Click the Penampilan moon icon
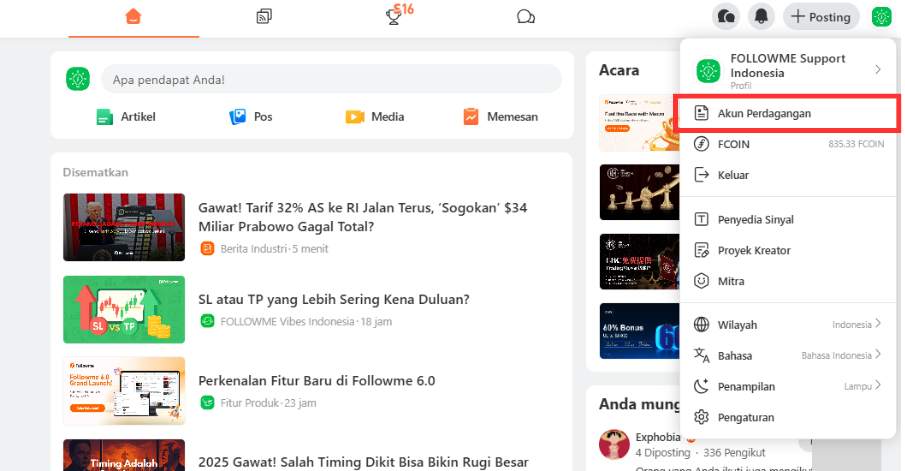Image resolution: width=905 pixels, height=471 pixels. point(701,386)
